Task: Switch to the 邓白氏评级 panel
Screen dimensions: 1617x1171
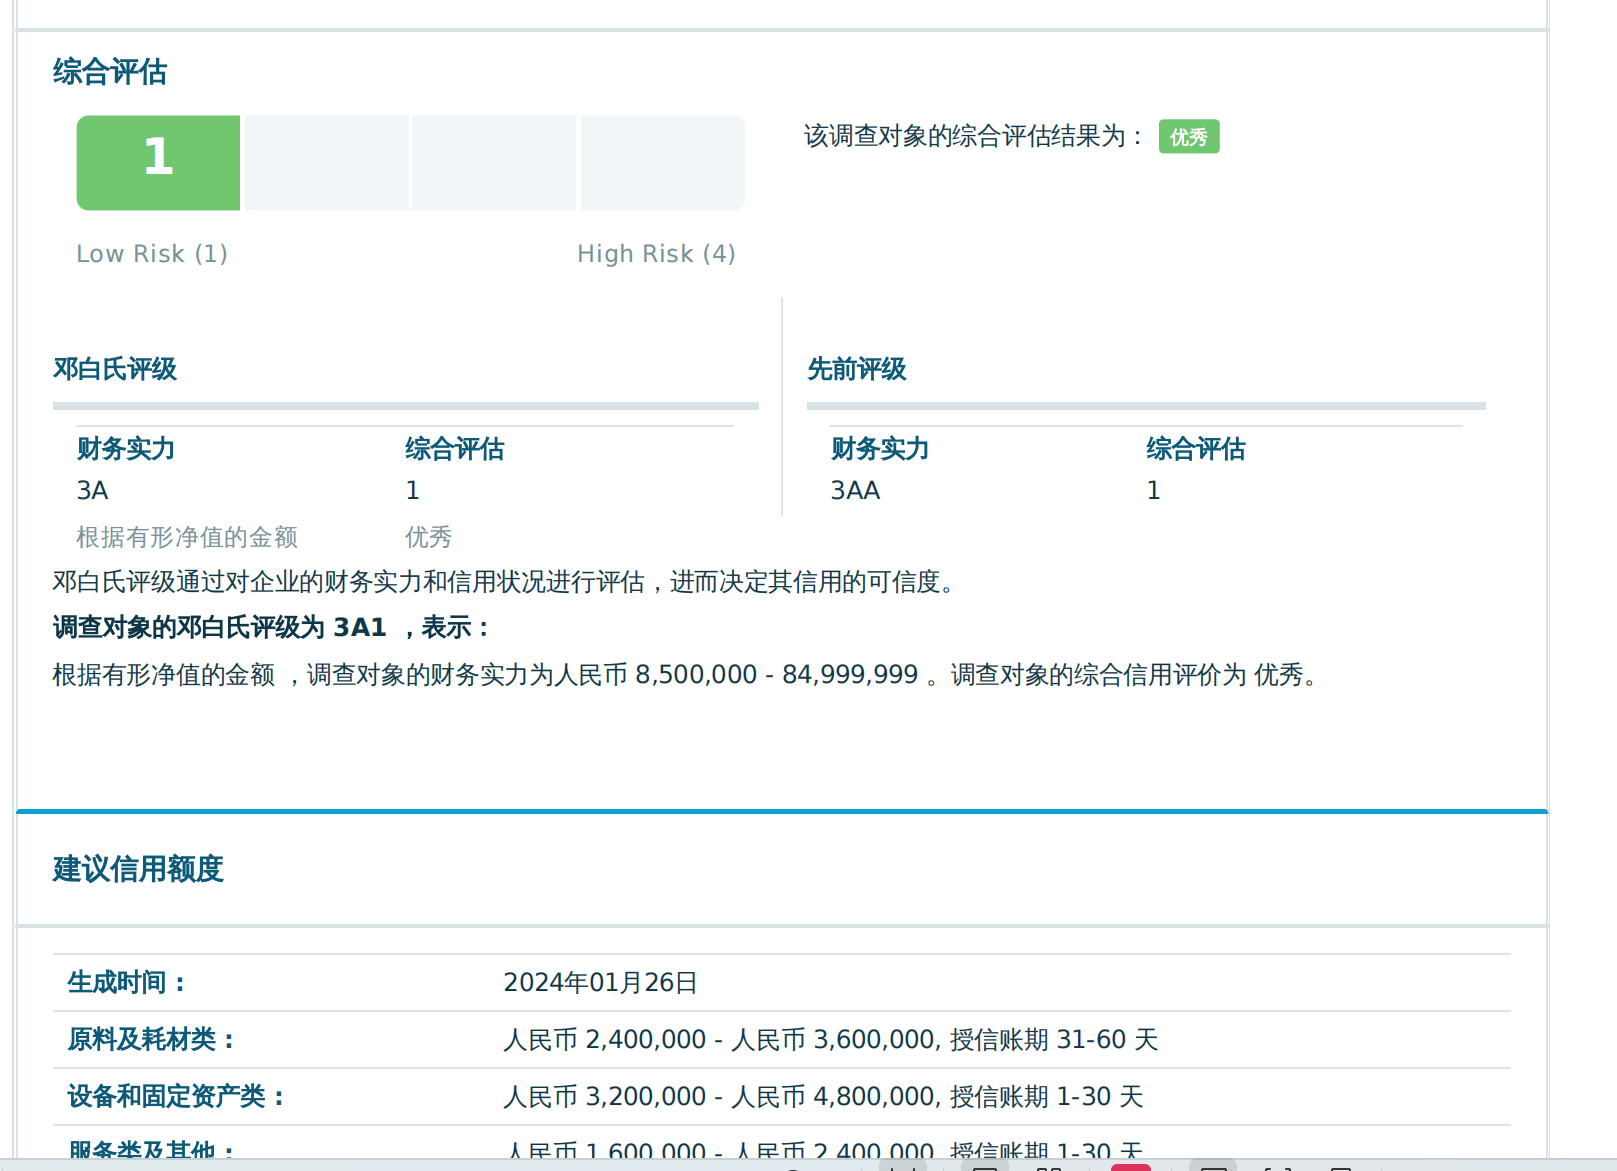Action: pos(115,369)
